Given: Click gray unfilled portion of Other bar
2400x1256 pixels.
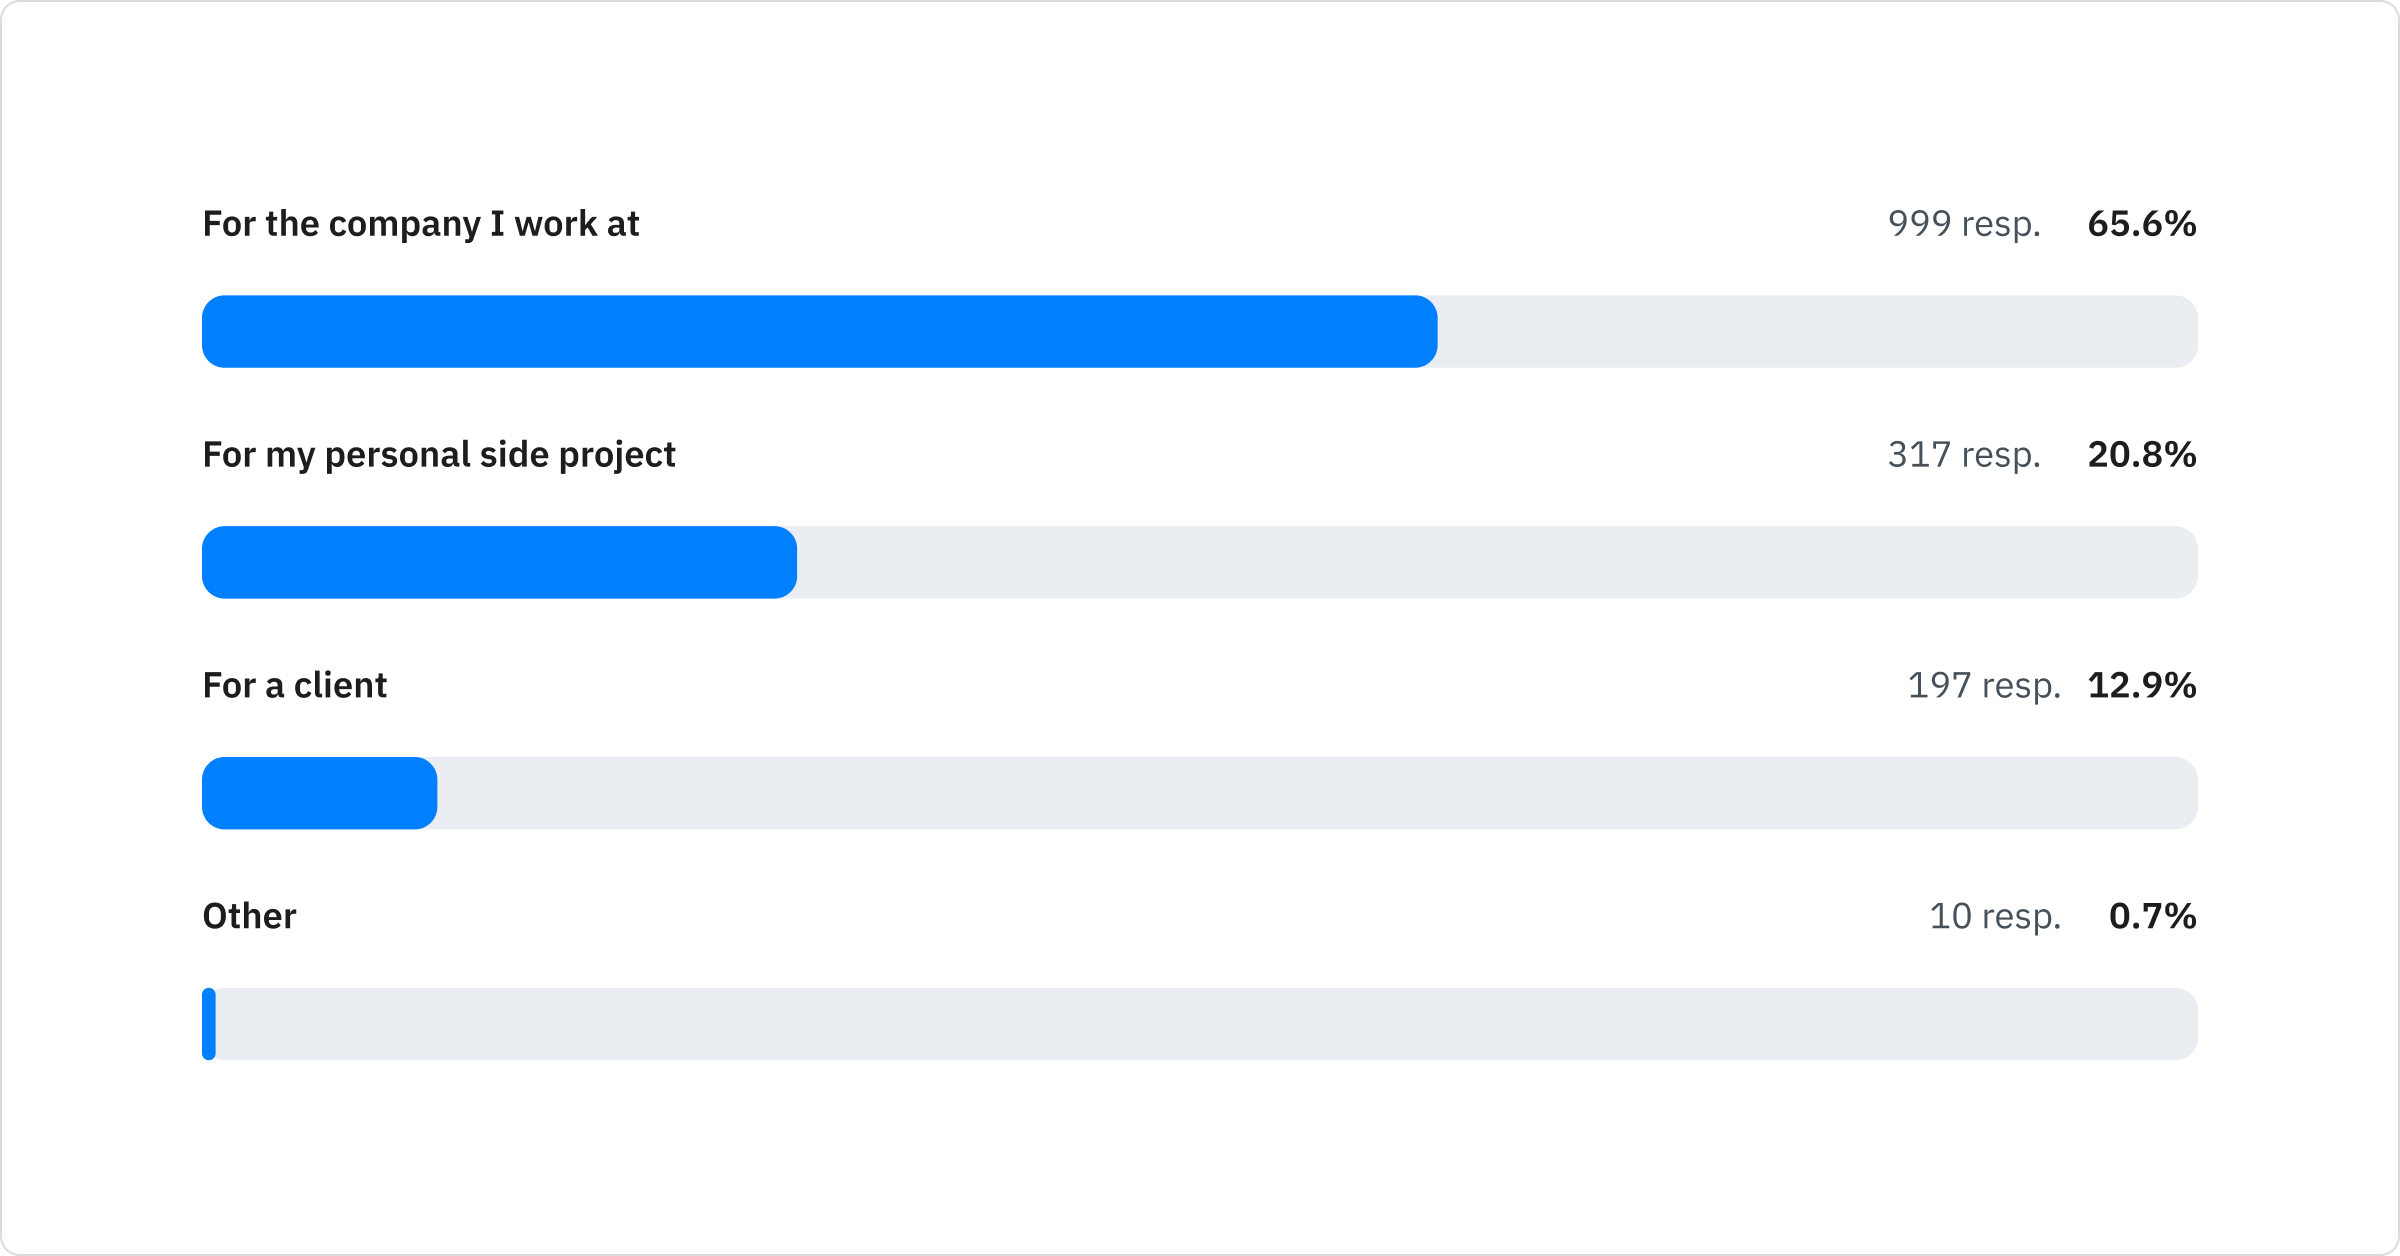Looking at the screenshot, I should pyautogui.click(x=1206, y=1024).
